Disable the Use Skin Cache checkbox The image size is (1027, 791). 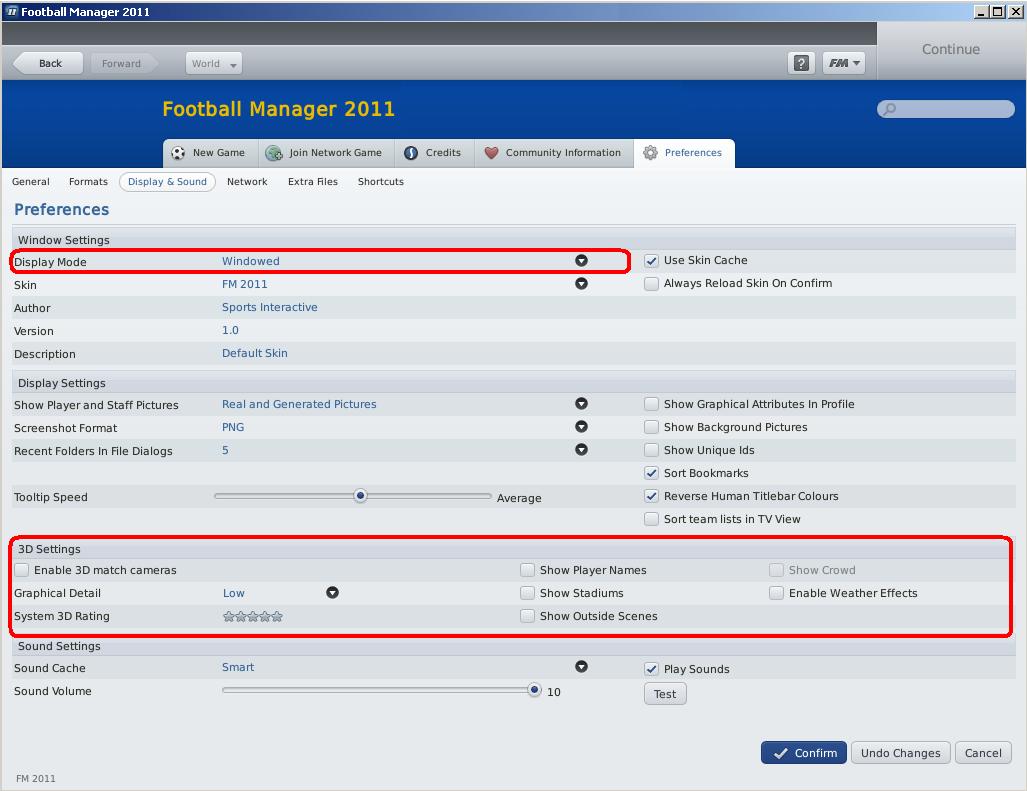(x=651, y=261)
